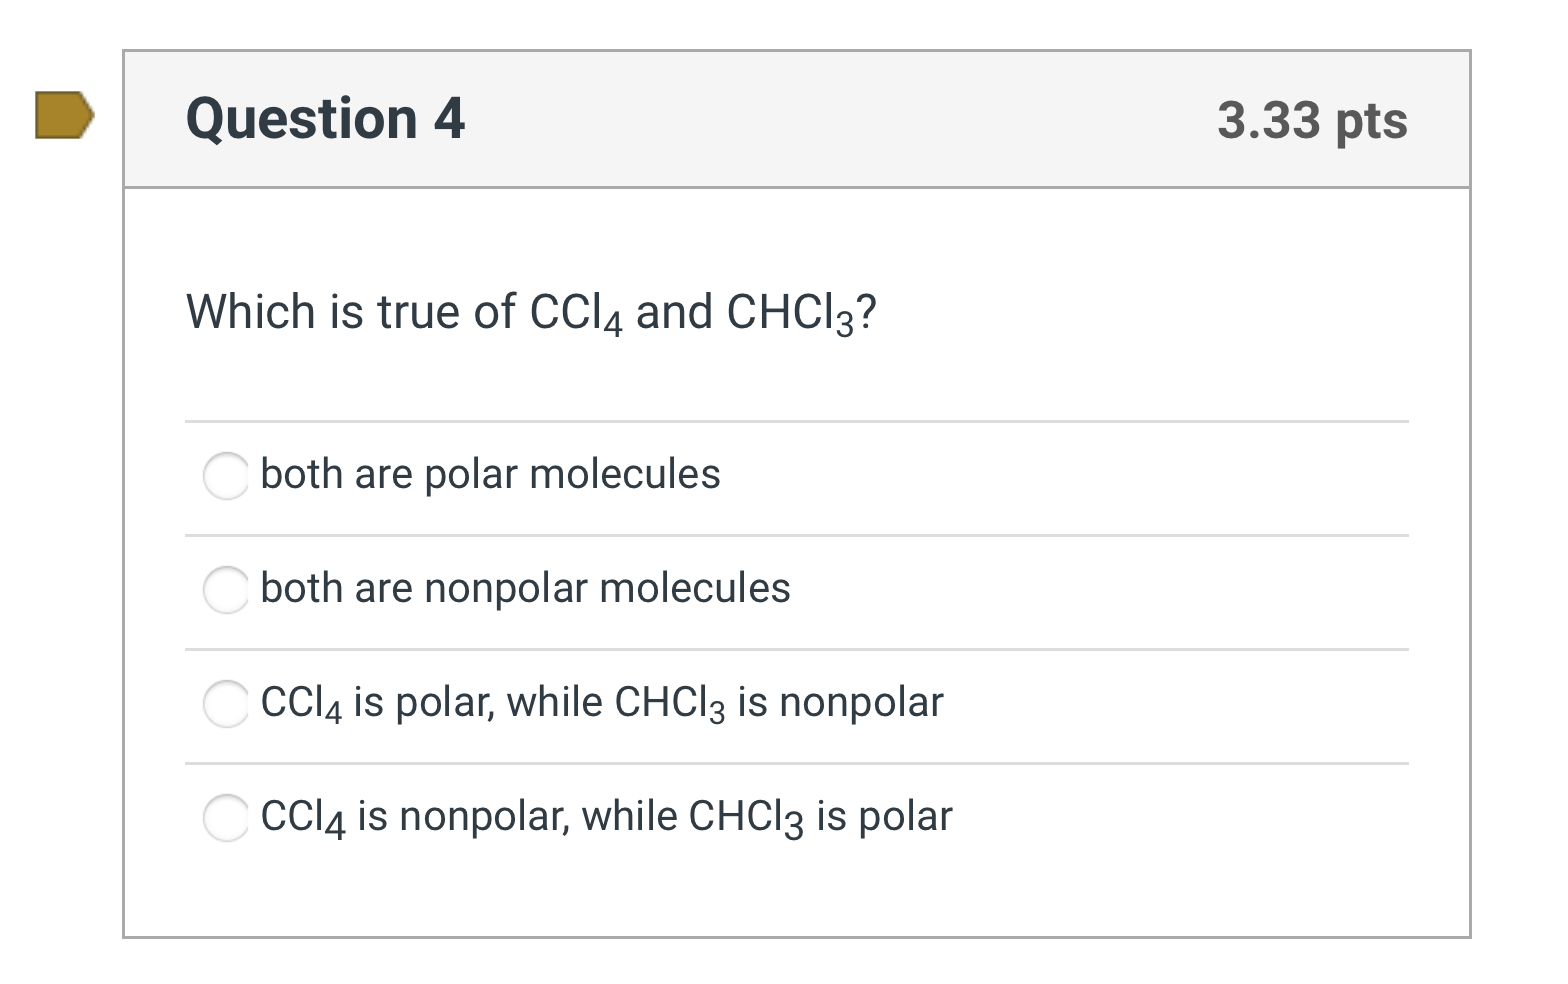Click the '3.33 pts' label
This screenshot has width=1568, height=984.
coord(1313,120)
